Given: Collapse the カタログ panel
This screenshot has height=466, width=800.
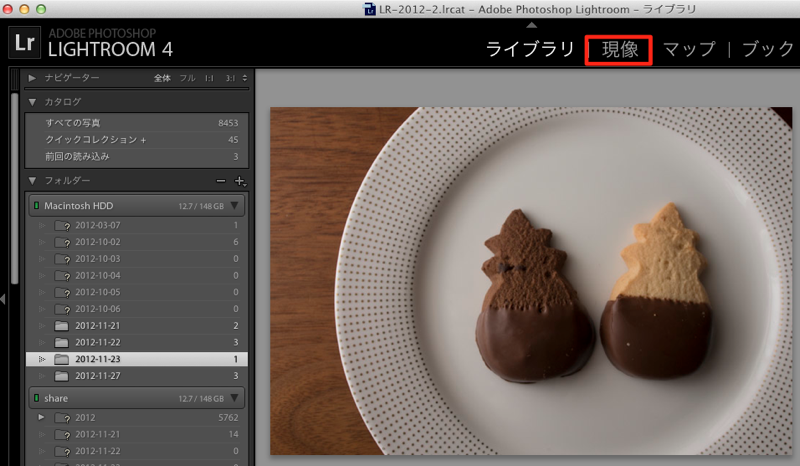Looking at the screenshot, I should pyautogui.click(x=32, y=102).
